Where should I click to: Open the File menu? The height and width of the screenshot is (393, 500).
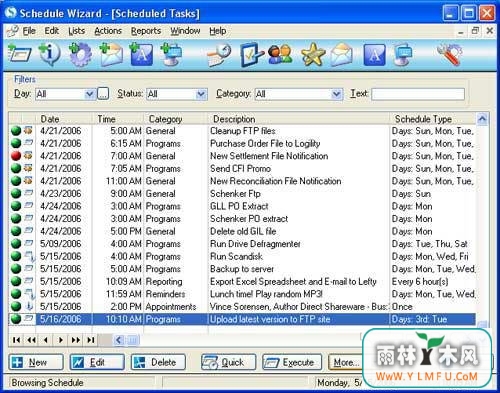tap(29, 31)
